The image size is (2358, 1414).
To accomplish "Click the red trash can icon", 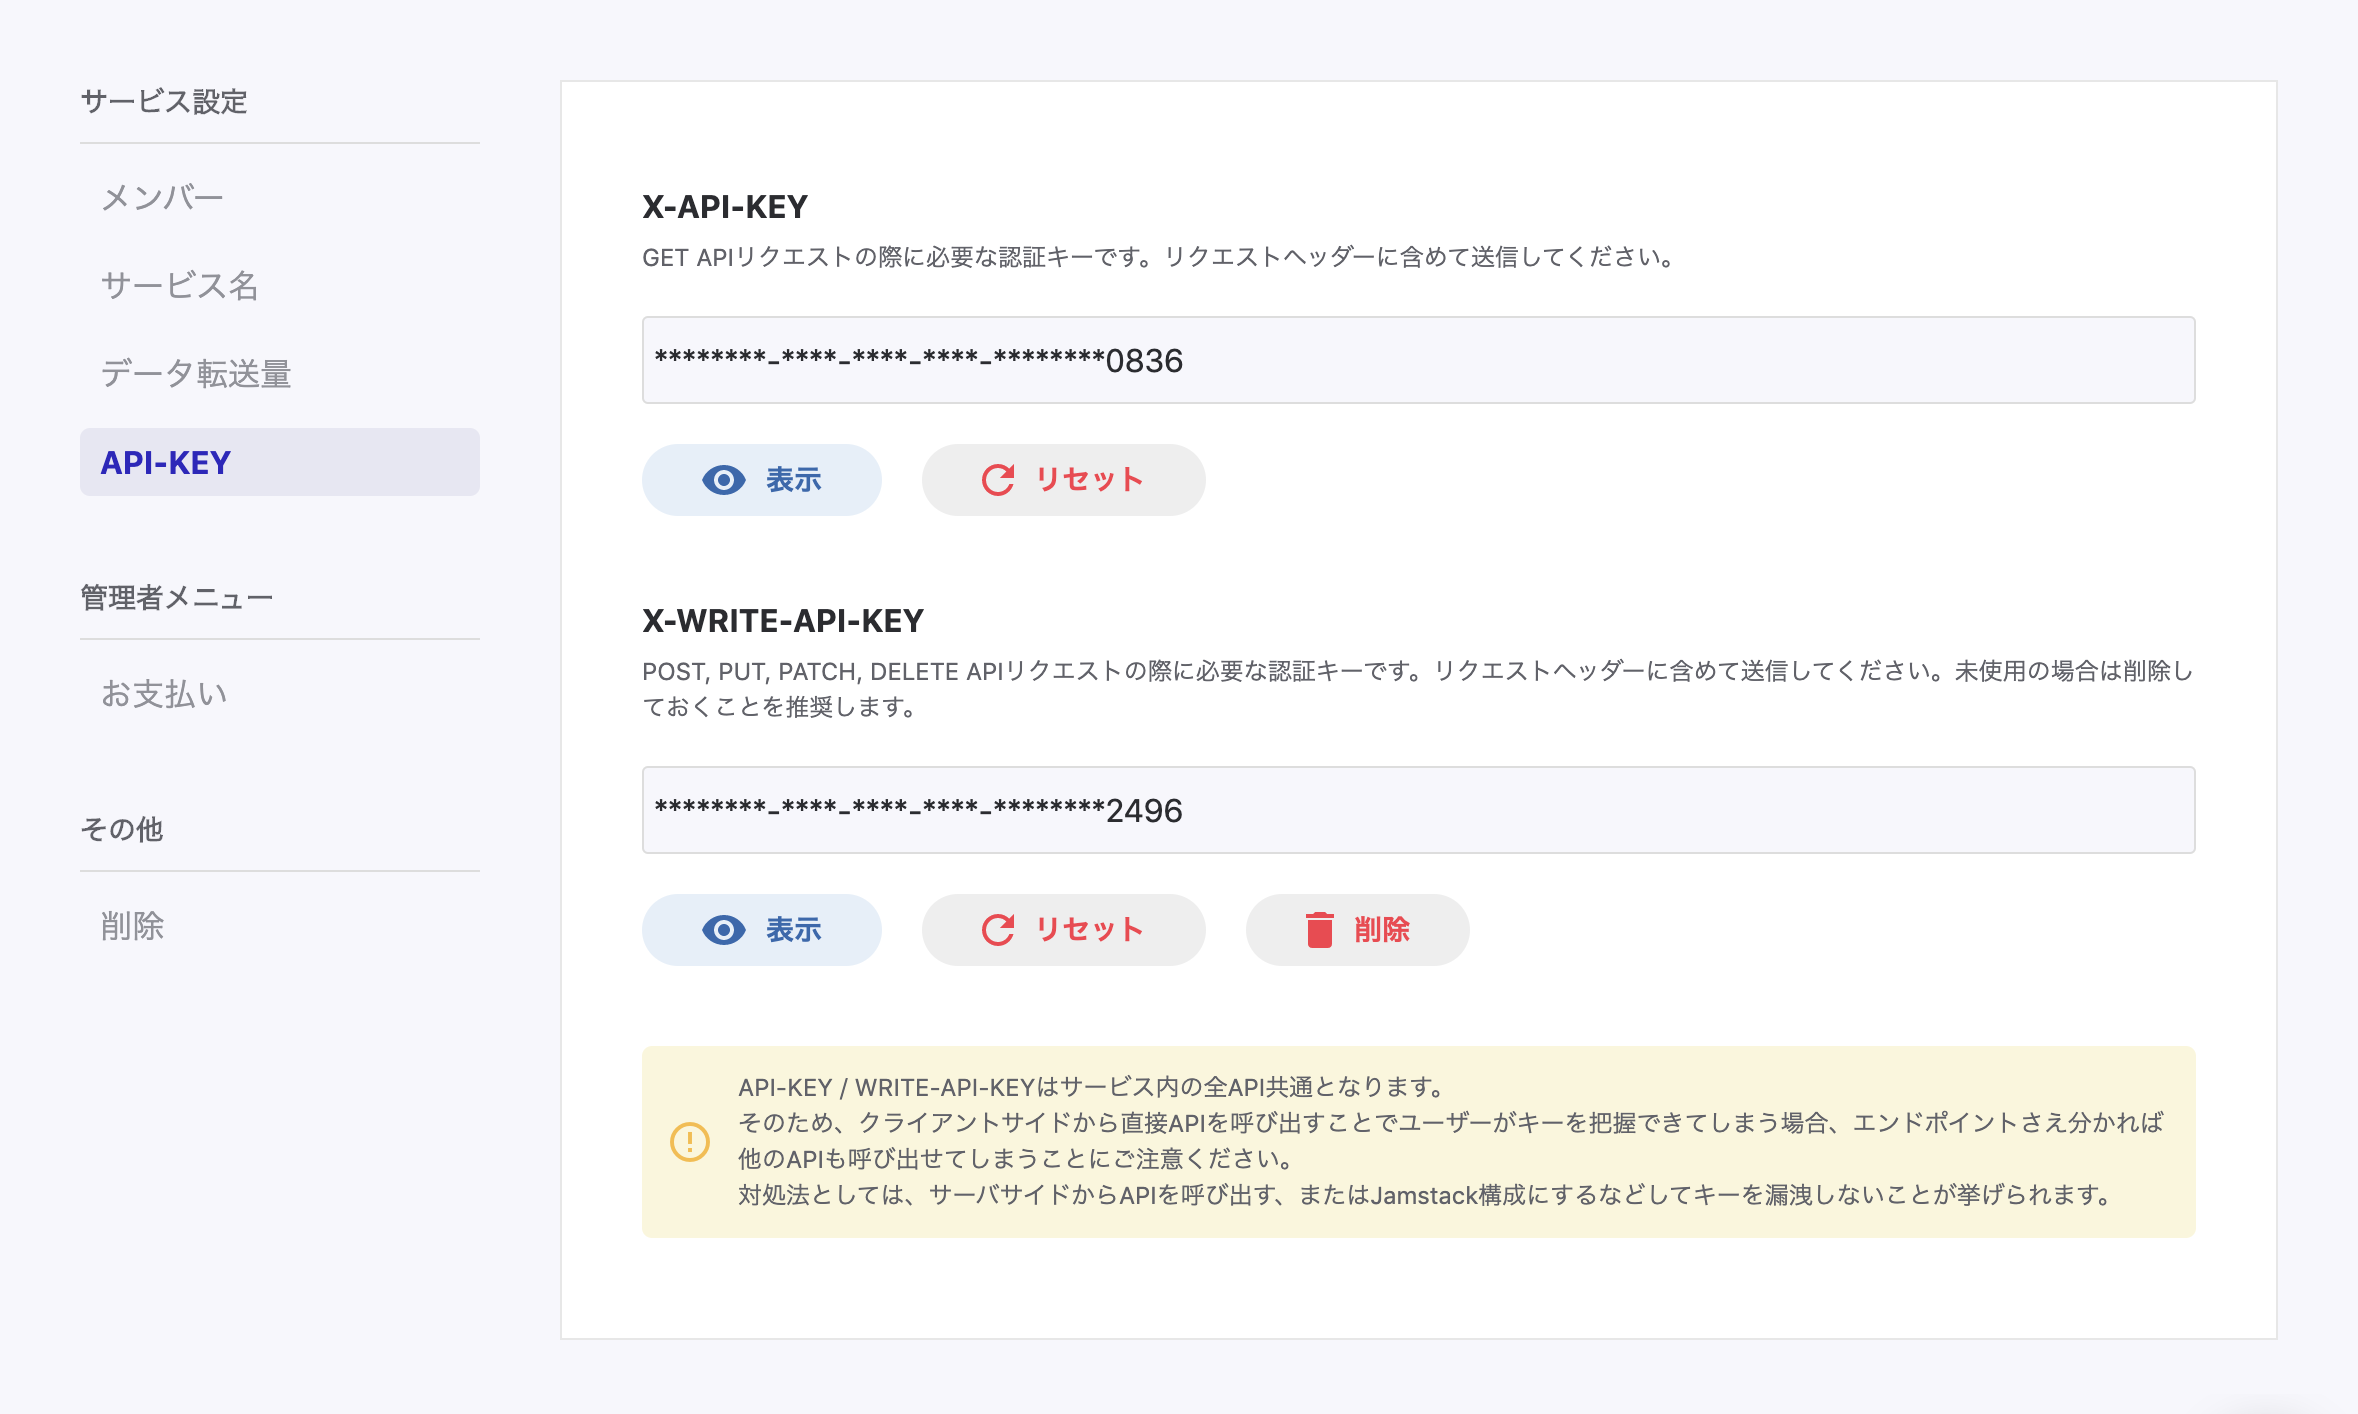I will (1319, 930).
